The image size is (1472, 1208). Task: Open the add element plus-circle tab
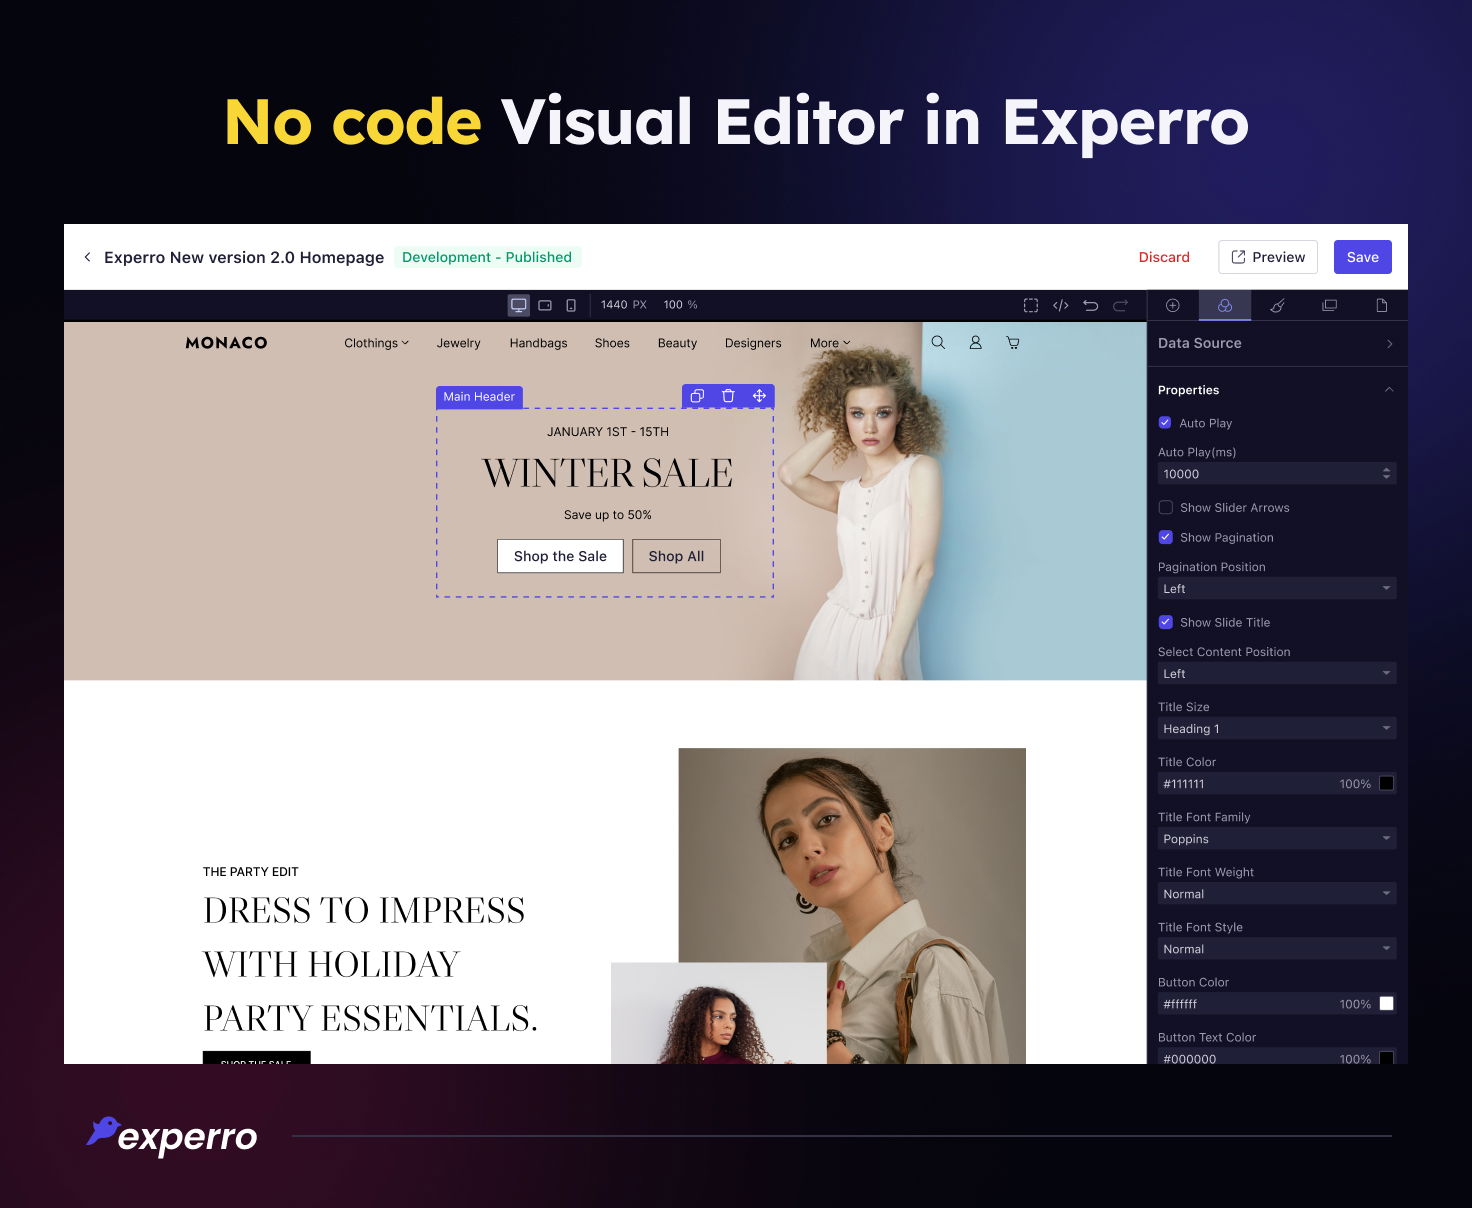[1173, 305]
